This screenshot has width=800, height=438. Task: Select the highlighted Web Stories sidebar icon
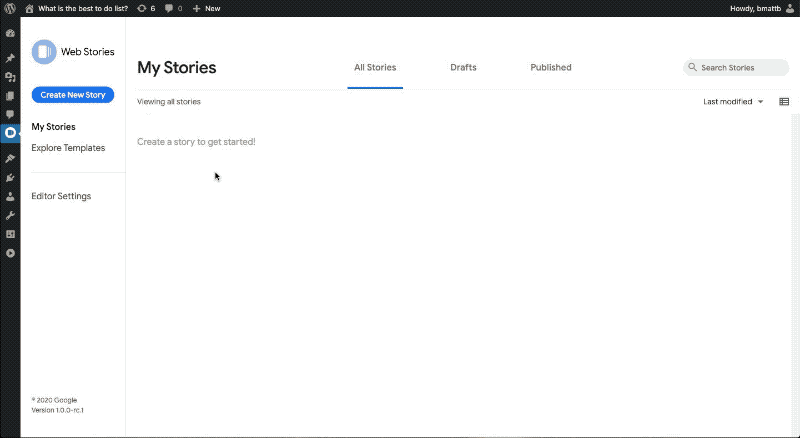10,133
